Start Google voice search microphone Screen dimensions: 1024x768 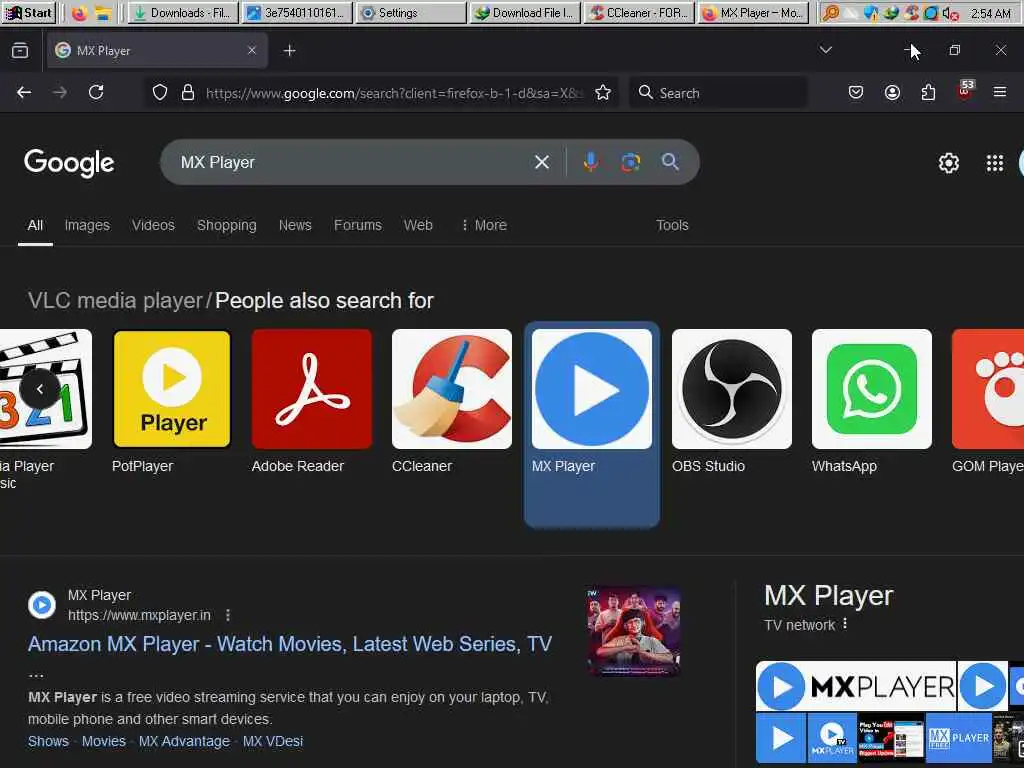[590, 162]
